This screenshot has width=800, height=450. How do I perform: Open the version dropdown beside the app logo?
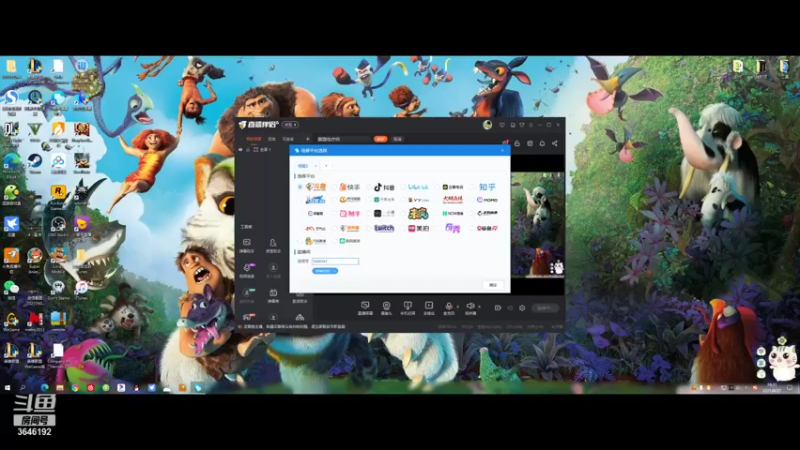tap(290, 124)
